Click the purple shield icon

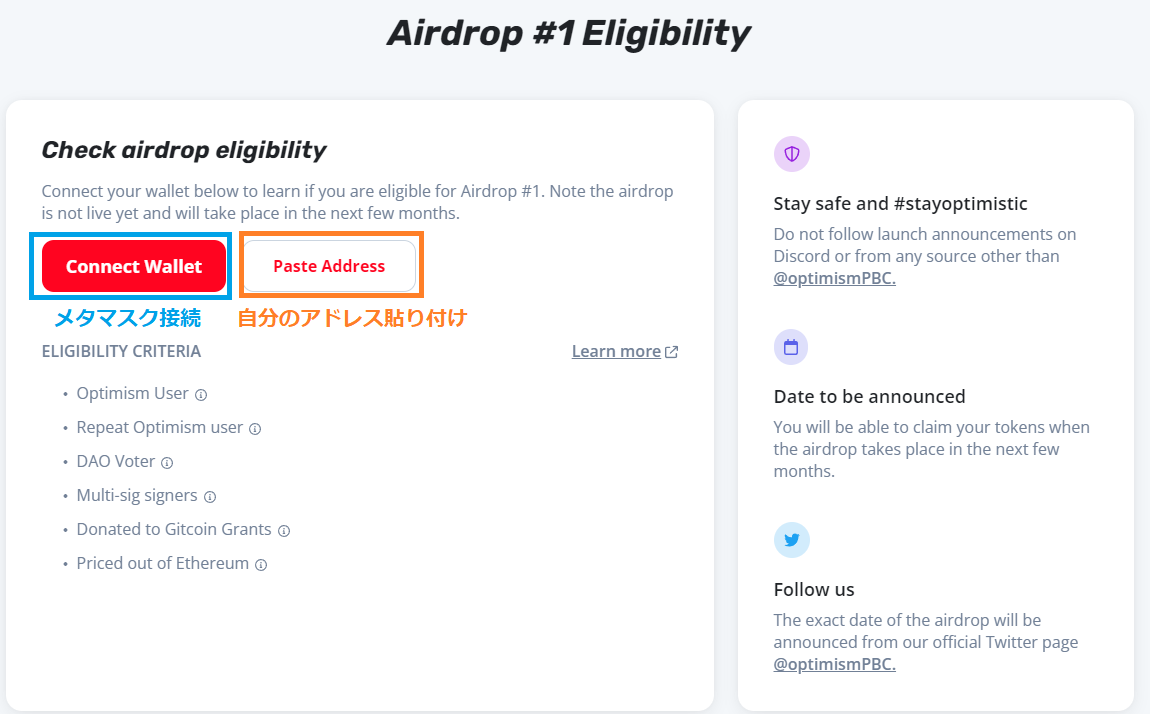click(x=791, y=154)
